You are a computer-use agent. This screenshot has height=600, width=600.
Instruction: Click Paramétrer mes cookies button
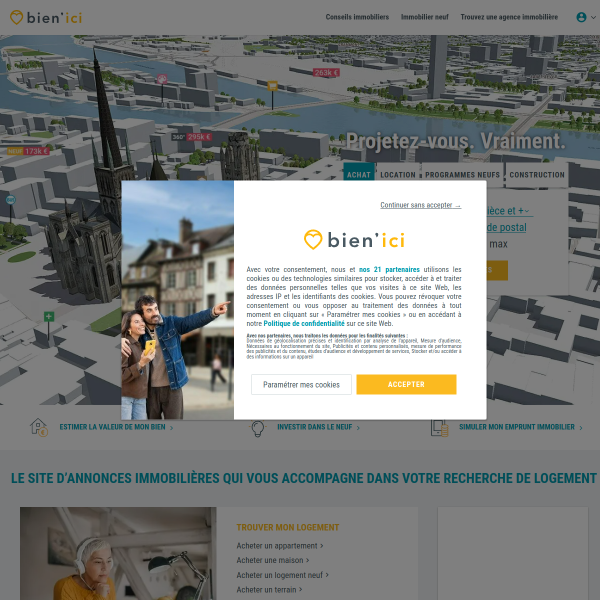tap(301, 384)
